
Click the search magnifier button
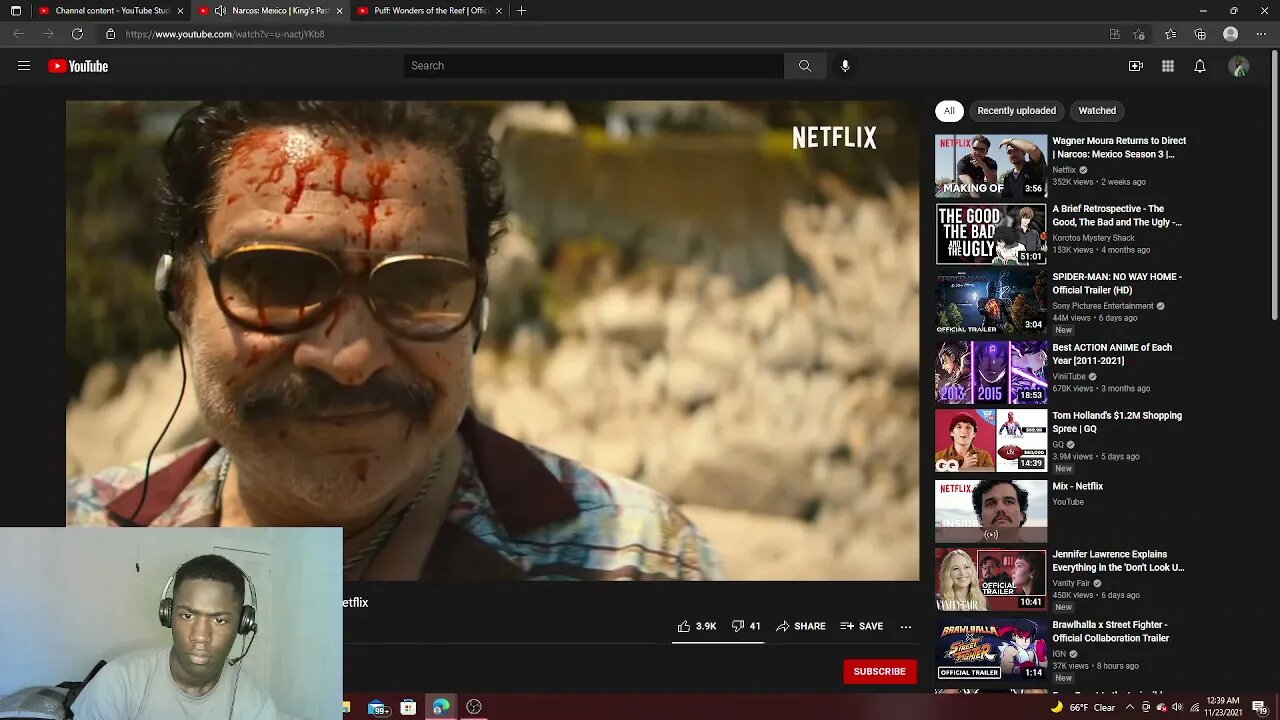coord(805,66)
